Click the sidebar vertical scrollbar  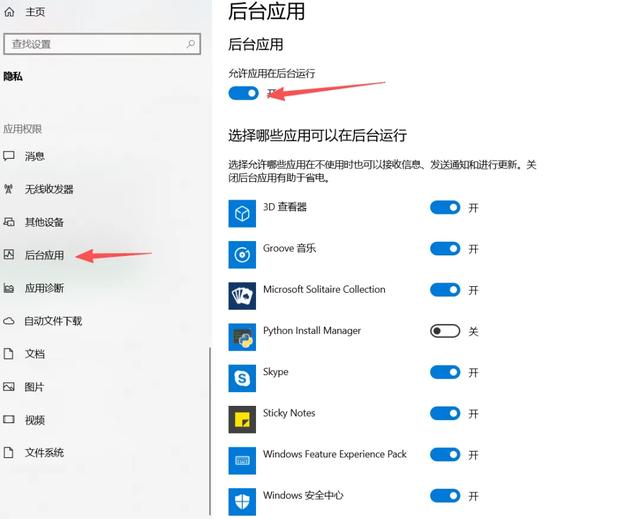[x=210, y=431]
